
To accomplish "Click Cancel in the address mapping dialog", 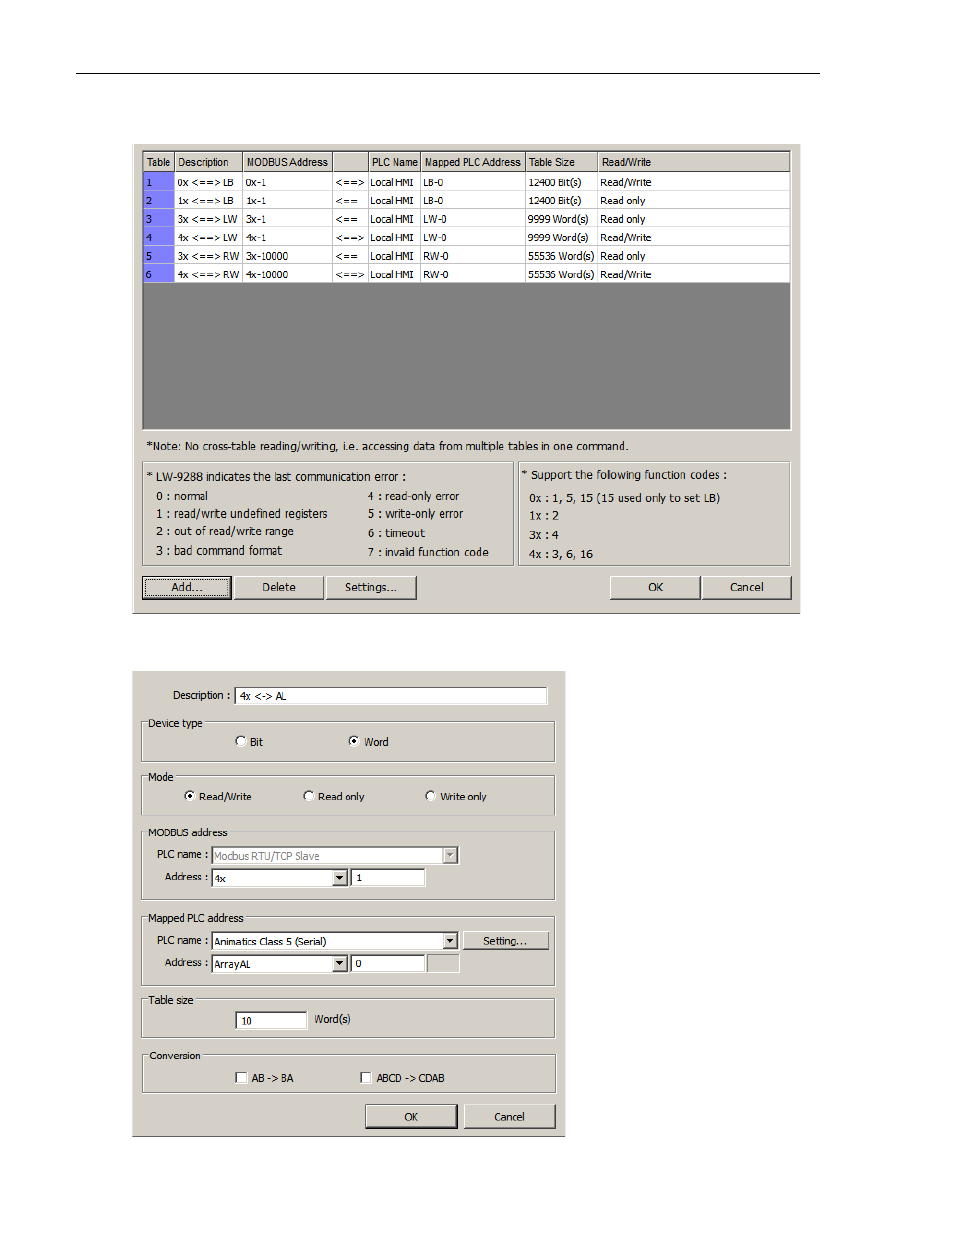I will click(x=509, y=1117).
